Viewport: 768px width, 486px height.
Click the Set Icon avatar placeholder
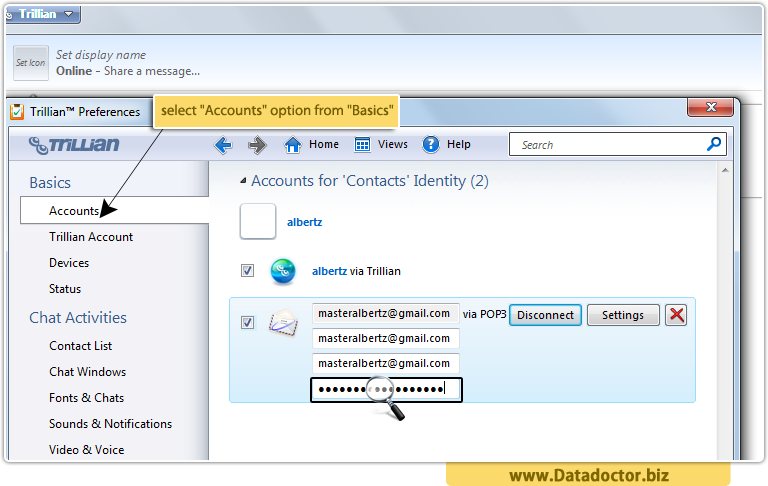pyautogui.click(x=30, y=63)
